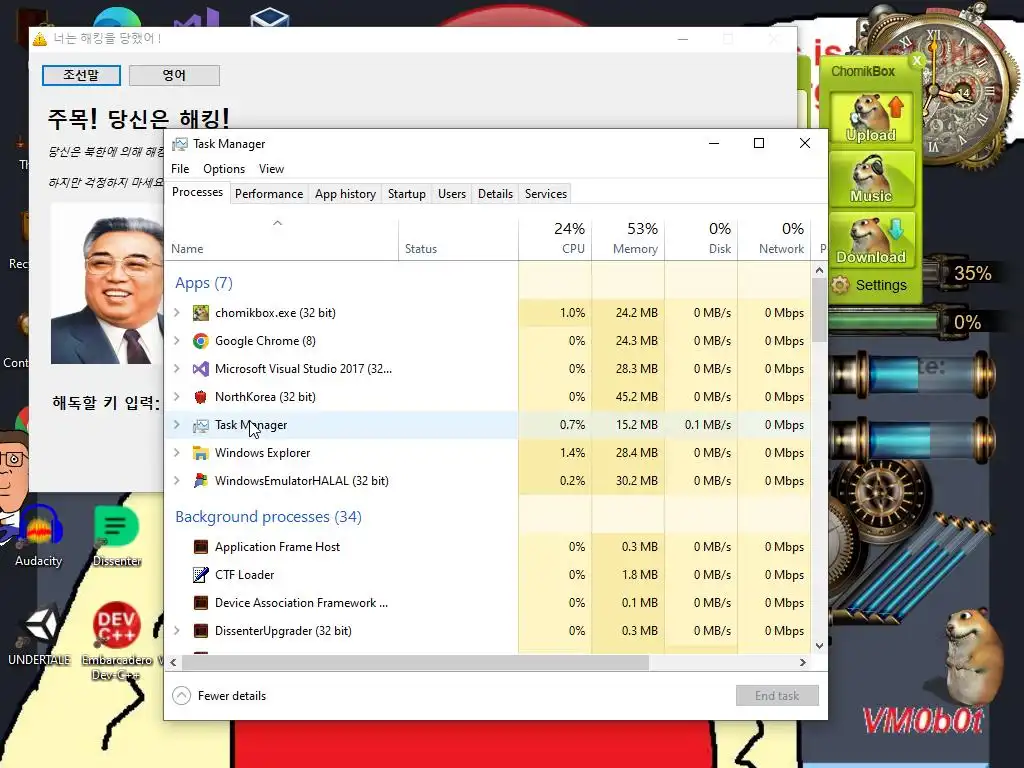Collapse to Fewer details view
The image size is (1024, 768).
[x=219, y=696]
